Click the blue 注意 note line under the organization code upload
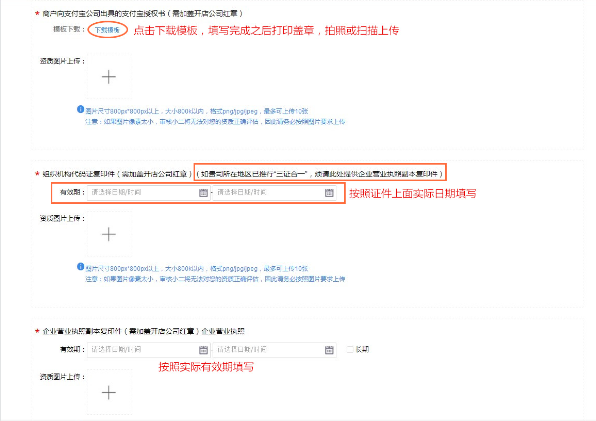The image size is (596, 421). click(x=215, y=279)
